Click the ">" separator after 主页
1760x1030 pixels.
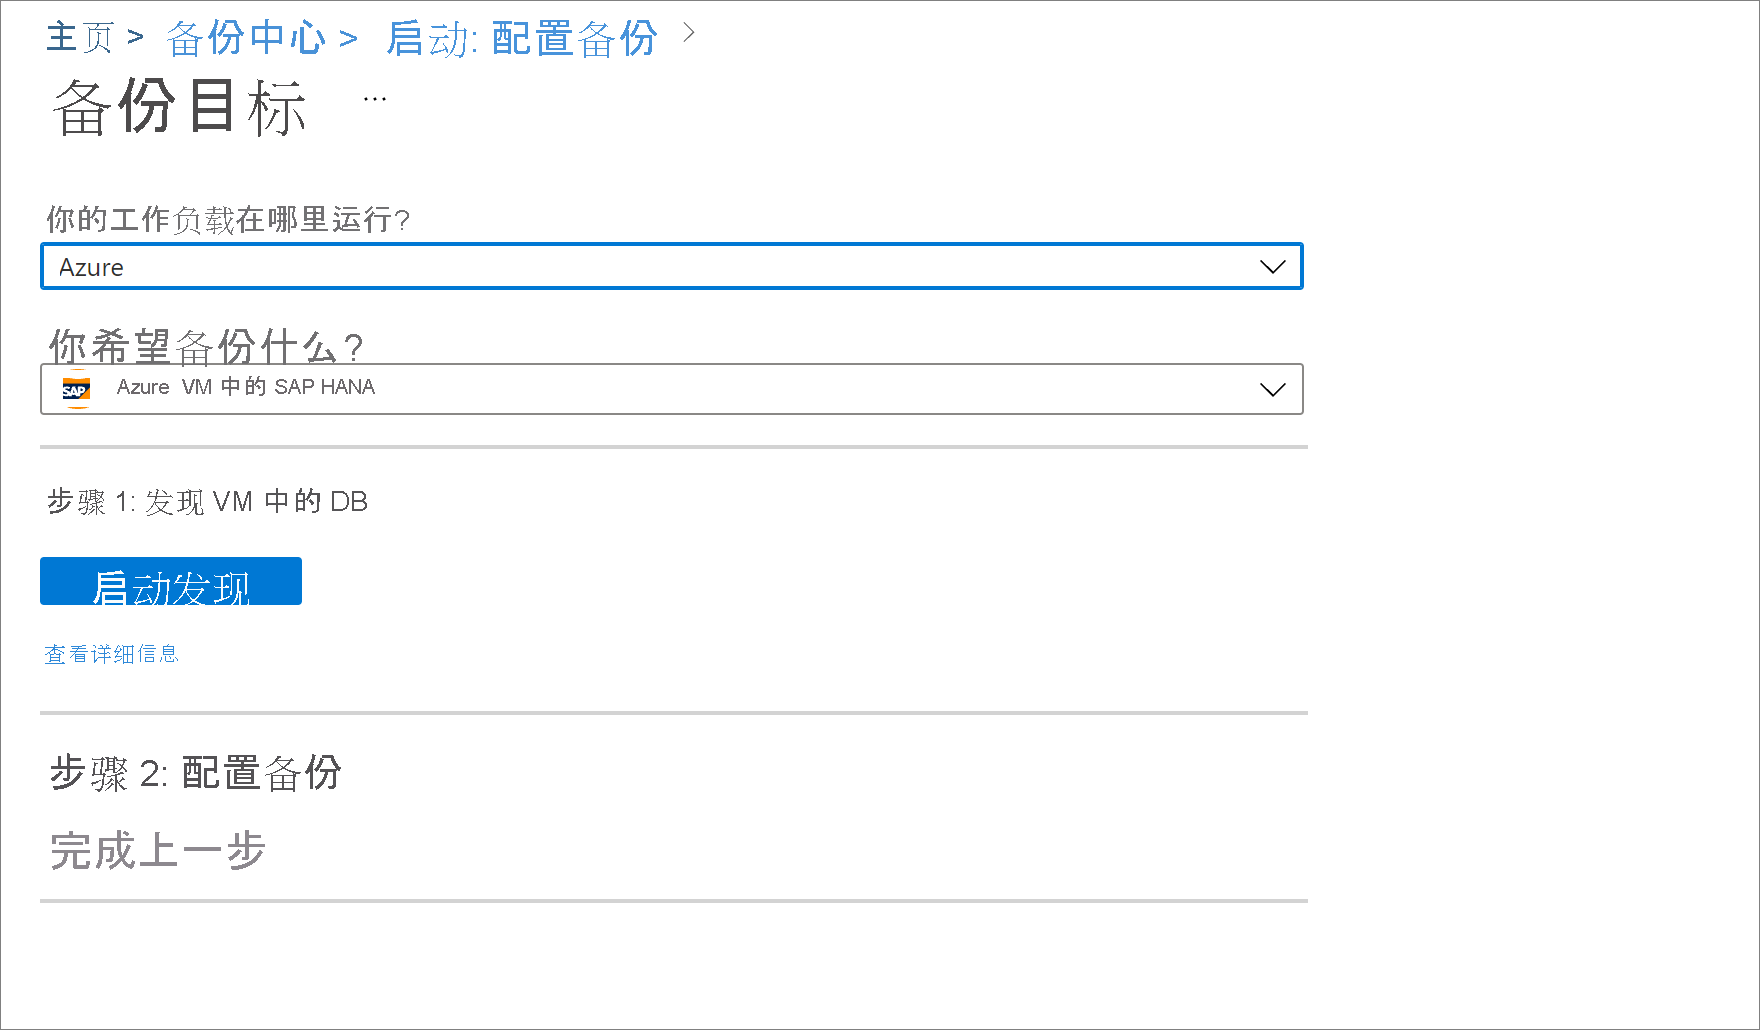pos(133,36)
